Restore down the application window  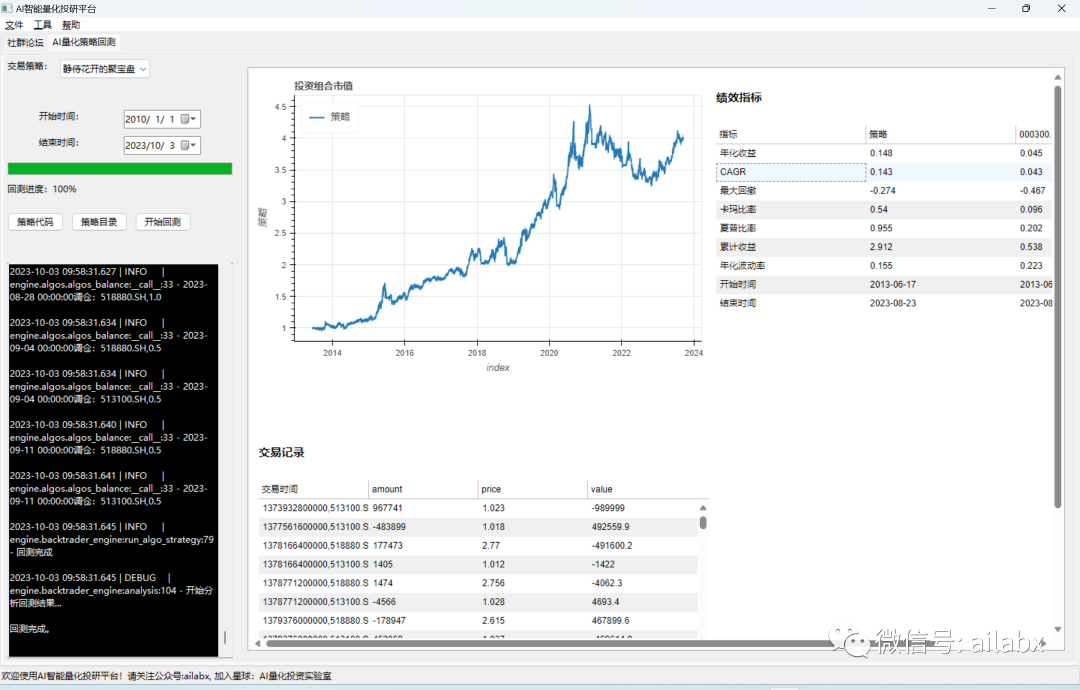click(x=1026, y=8)
